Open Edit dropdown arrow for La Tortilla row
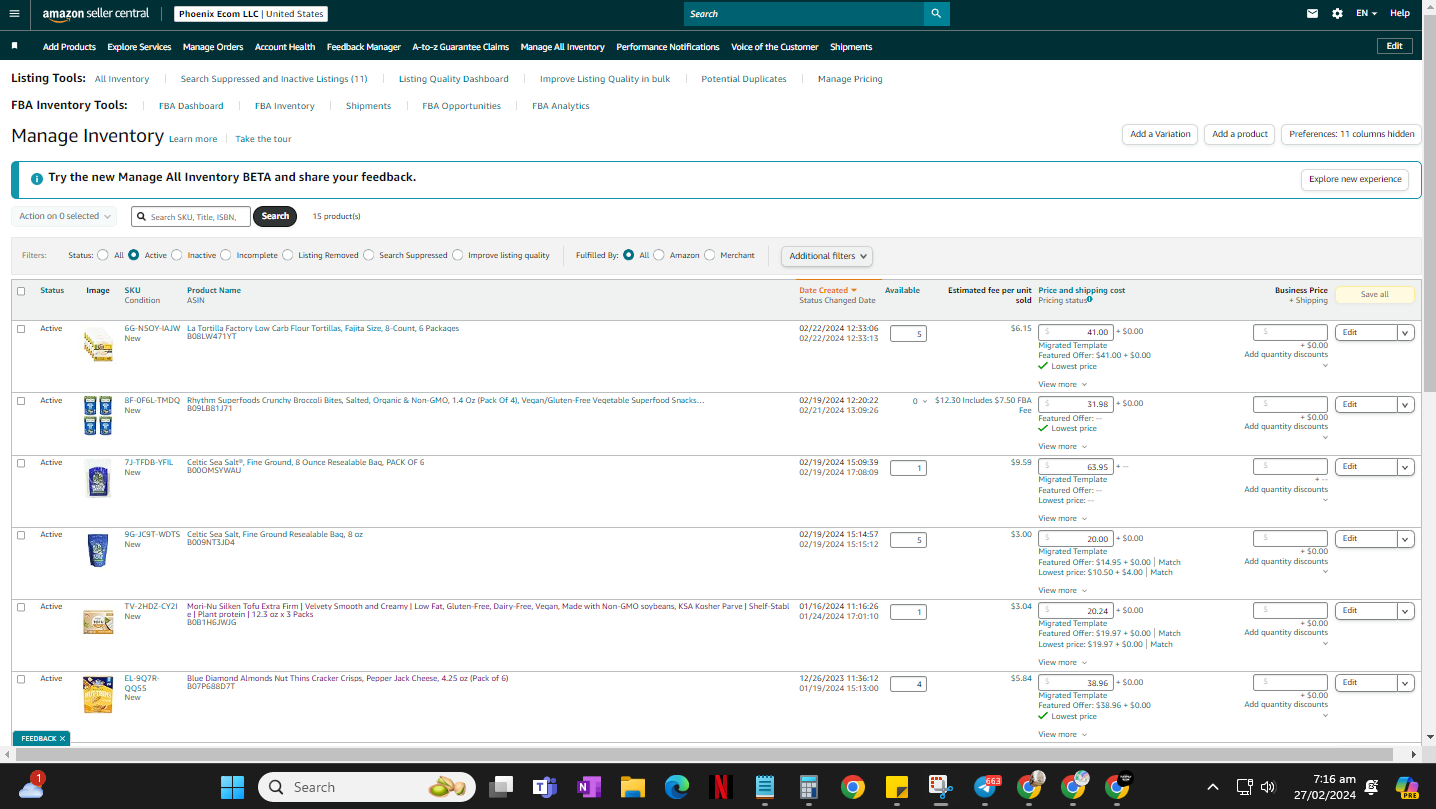Image resolution: width=1436 pixels, height=809 pixels. point(1406,333)
